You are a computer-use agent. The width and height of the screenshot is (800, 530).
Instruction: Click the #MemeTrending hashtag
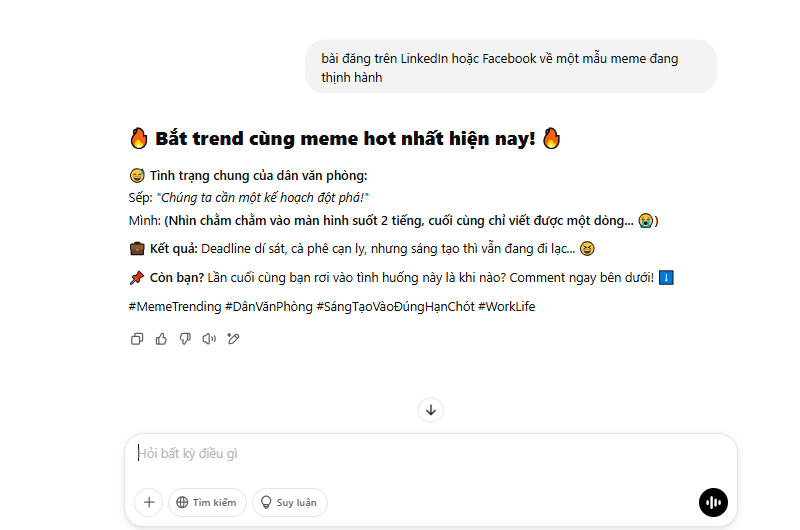click(175, 307)
